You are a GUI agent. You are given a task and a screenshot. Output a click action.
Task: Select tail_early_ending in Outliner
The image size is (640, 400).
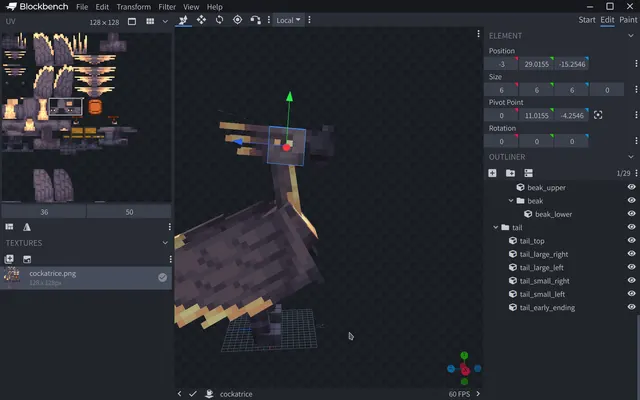pos(547,307)
